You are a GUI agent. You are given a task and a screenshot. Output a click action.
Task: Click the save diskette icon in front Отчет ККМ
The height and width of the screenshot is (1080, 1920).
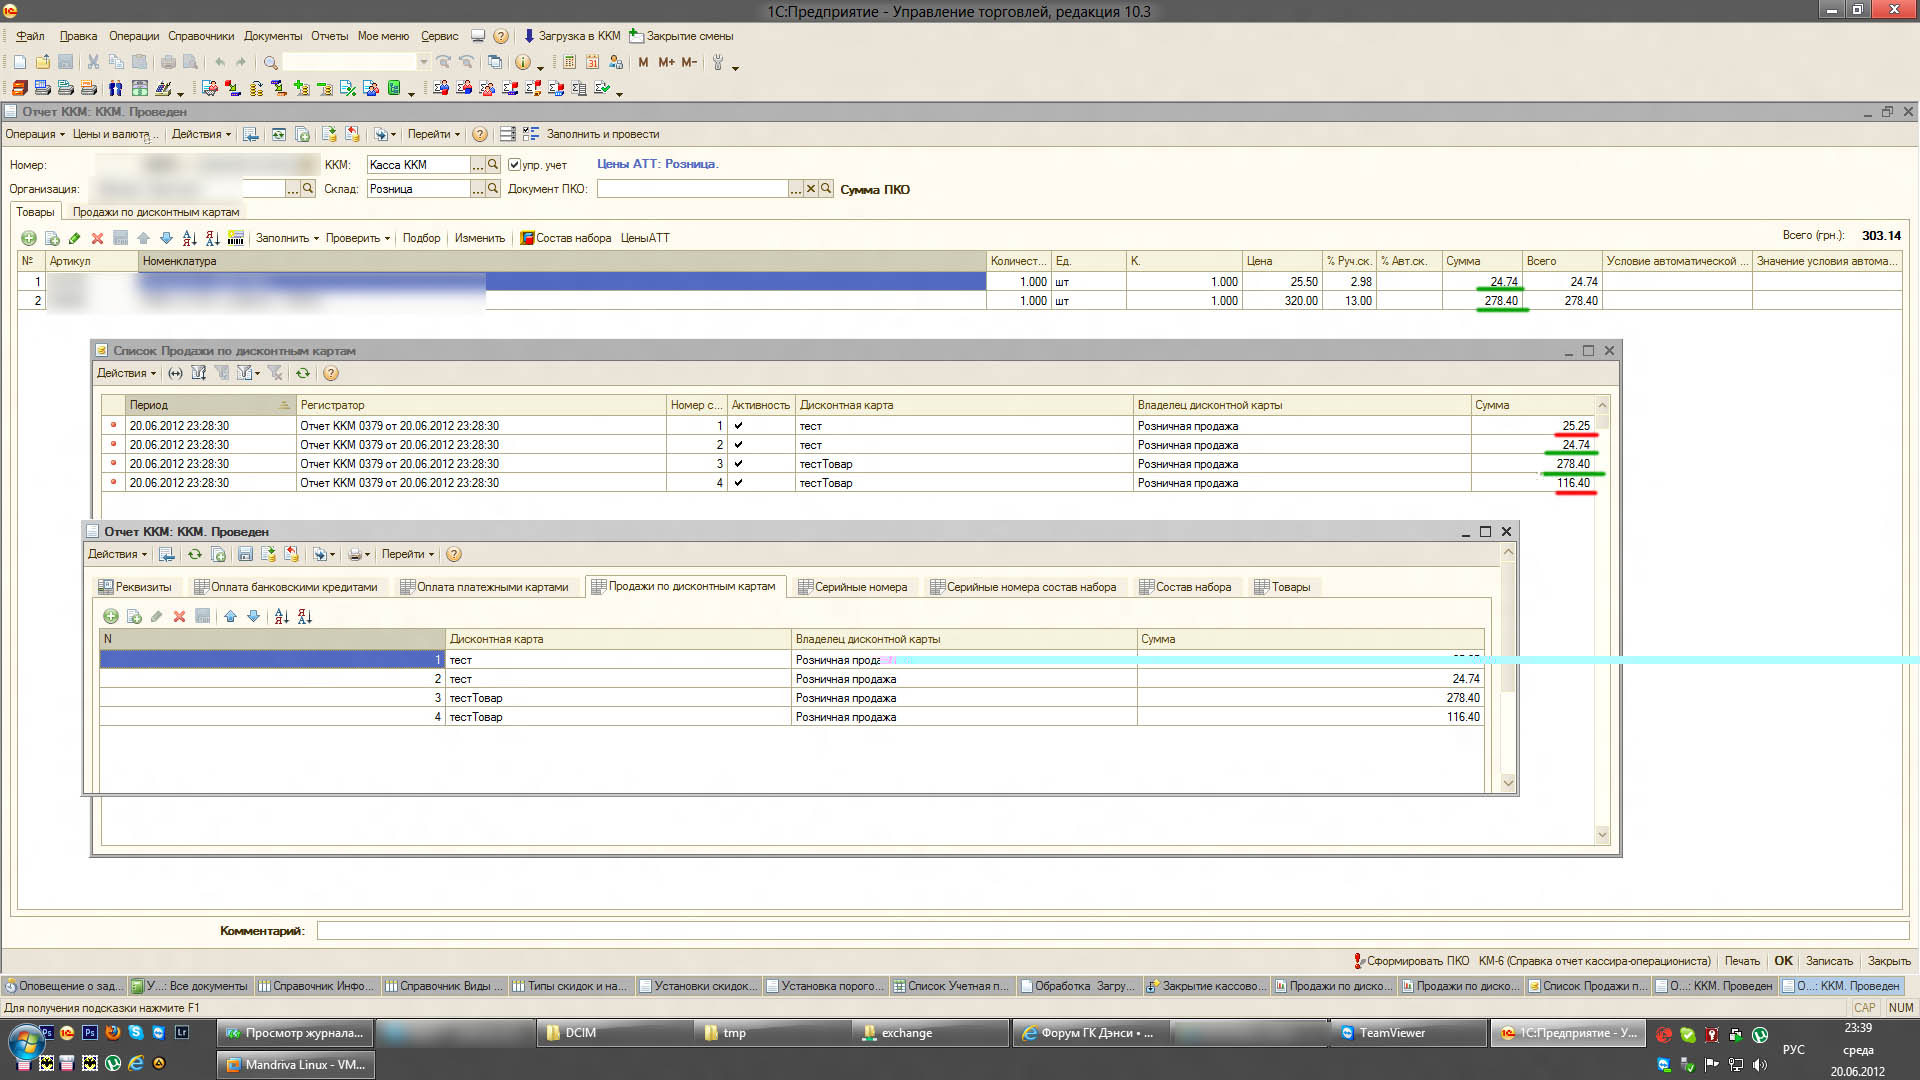(245, 554)
